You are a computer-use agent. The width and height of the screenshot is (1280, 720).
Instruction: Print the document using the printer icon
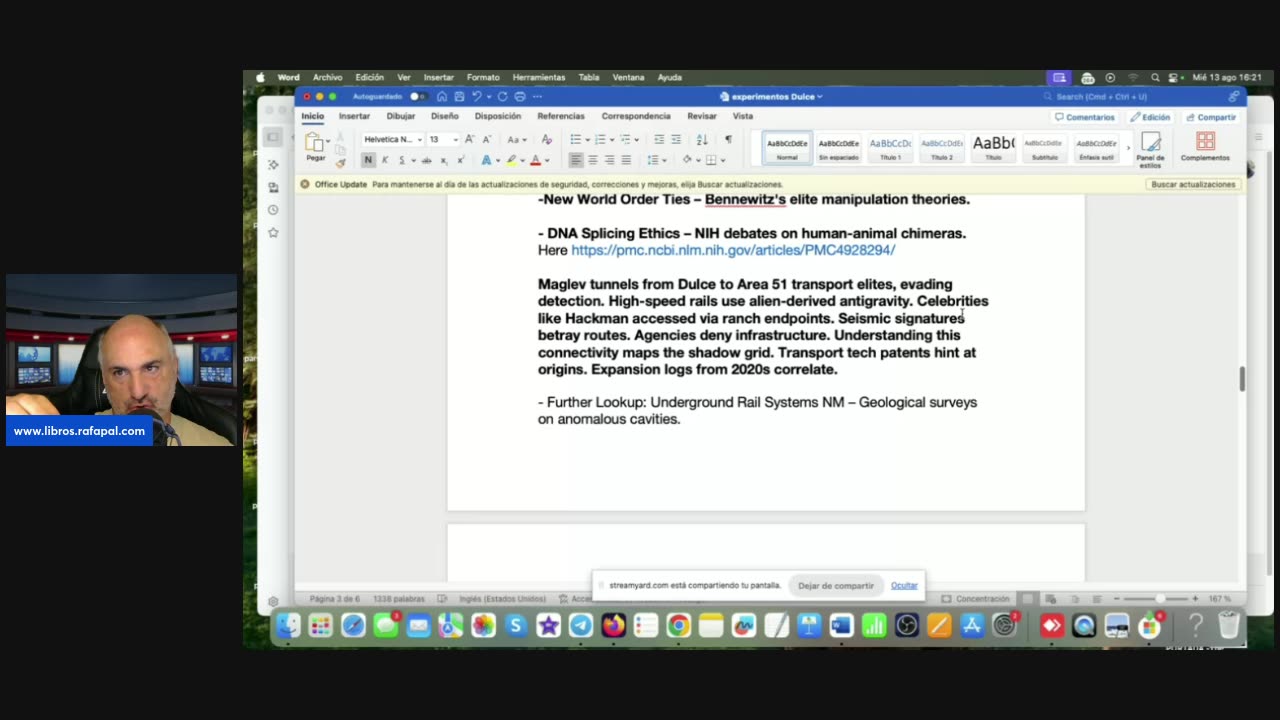519,97
